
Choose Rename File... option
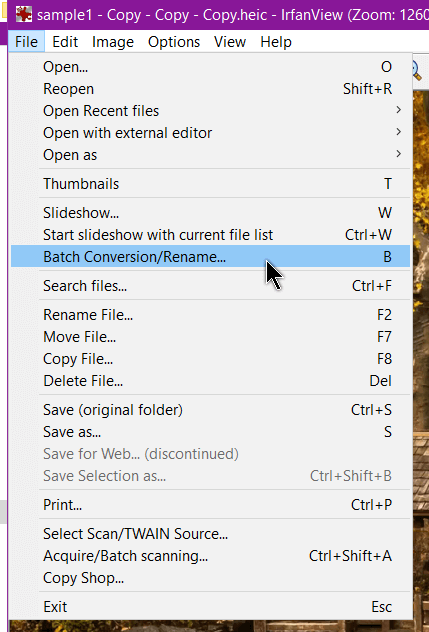(x=210, y=315)
